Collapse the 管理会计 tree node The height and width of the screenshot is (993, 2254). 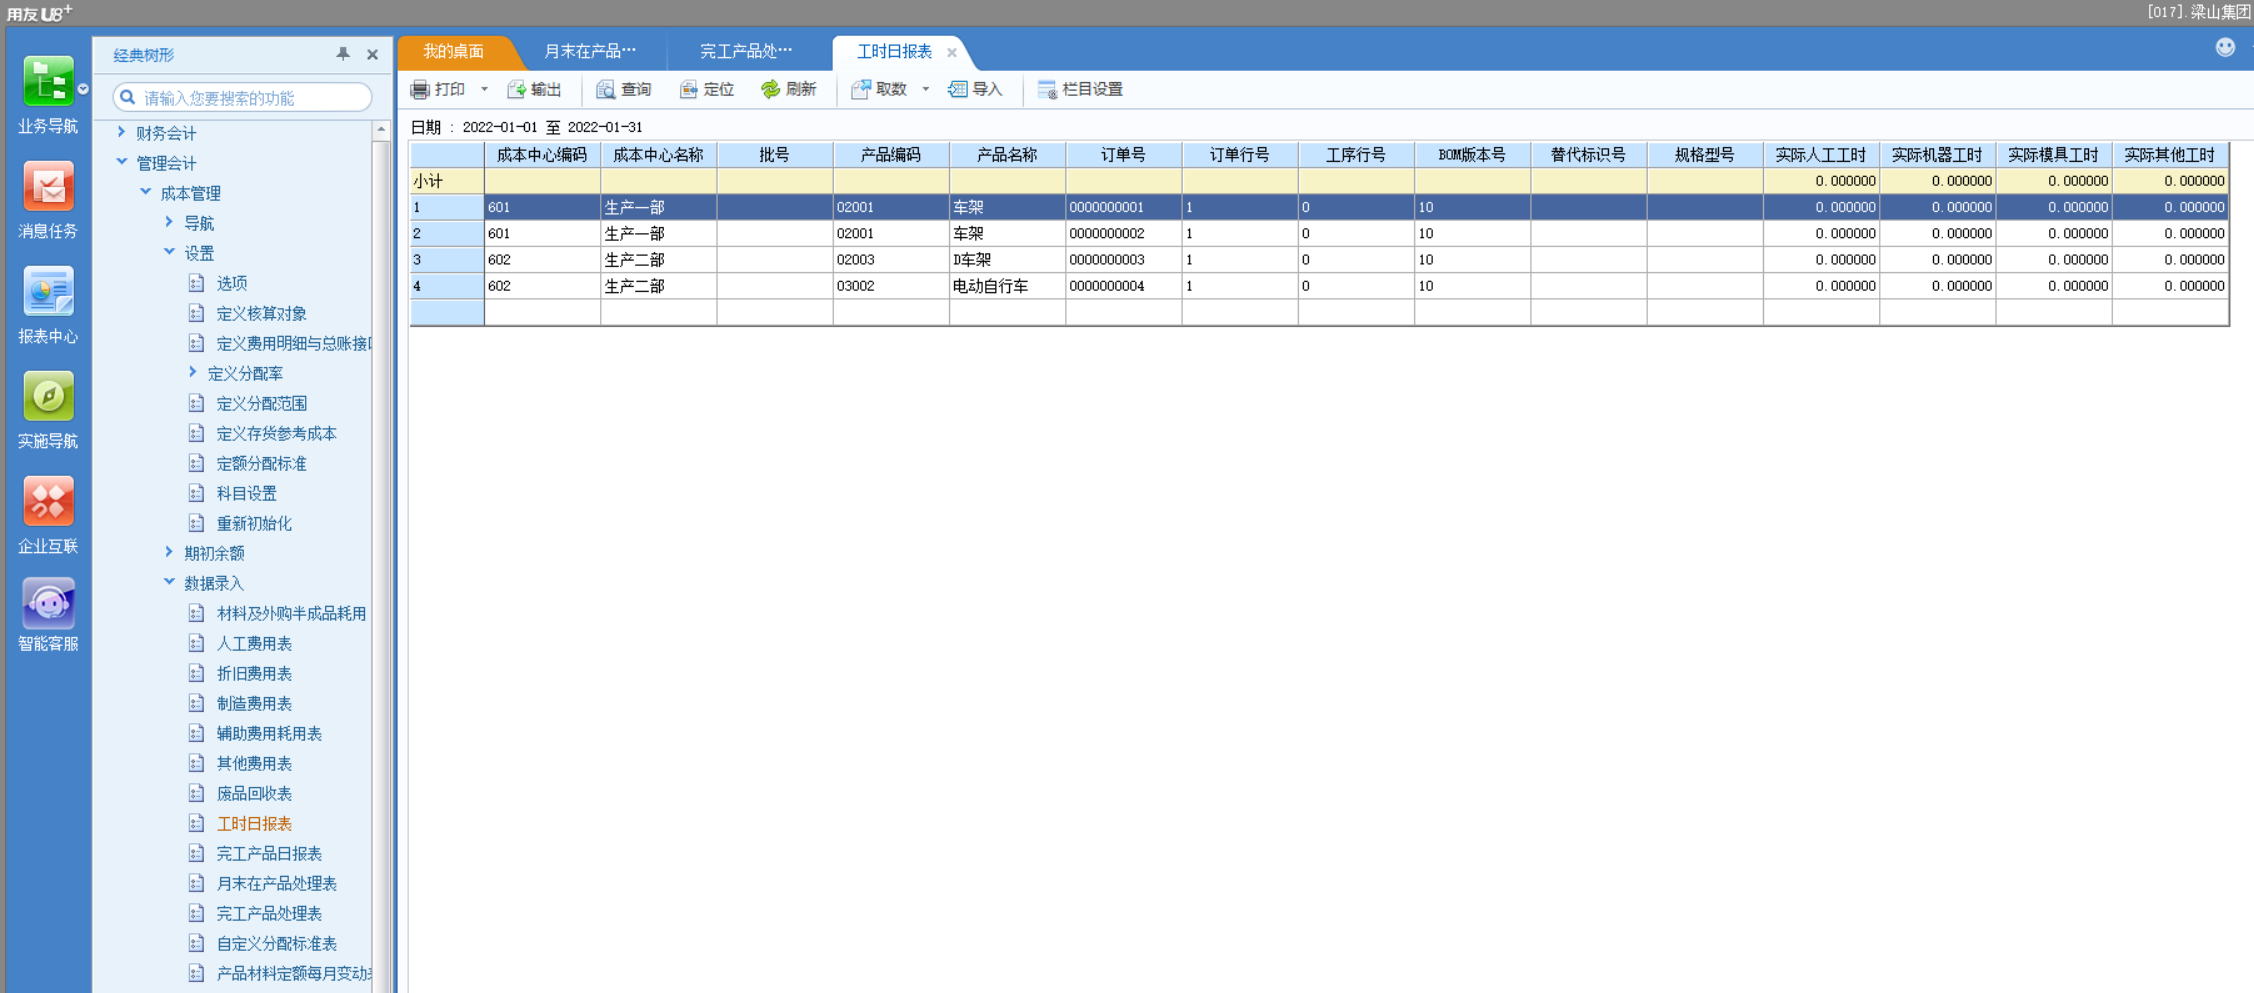click(121, 162)
